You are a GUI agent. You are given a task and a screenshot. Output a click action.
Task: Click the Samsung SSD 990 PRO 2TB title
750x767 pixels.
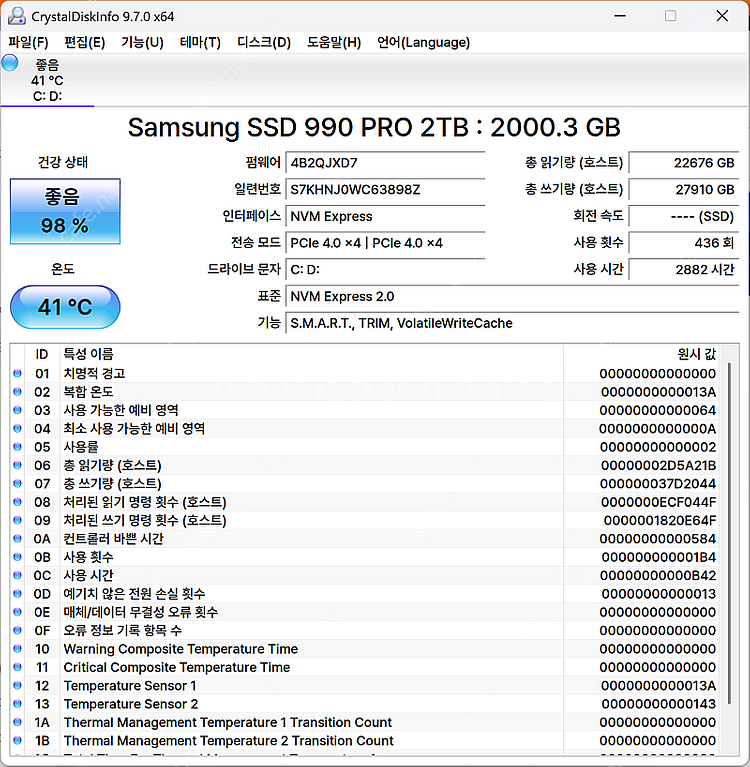coord(374,128)
